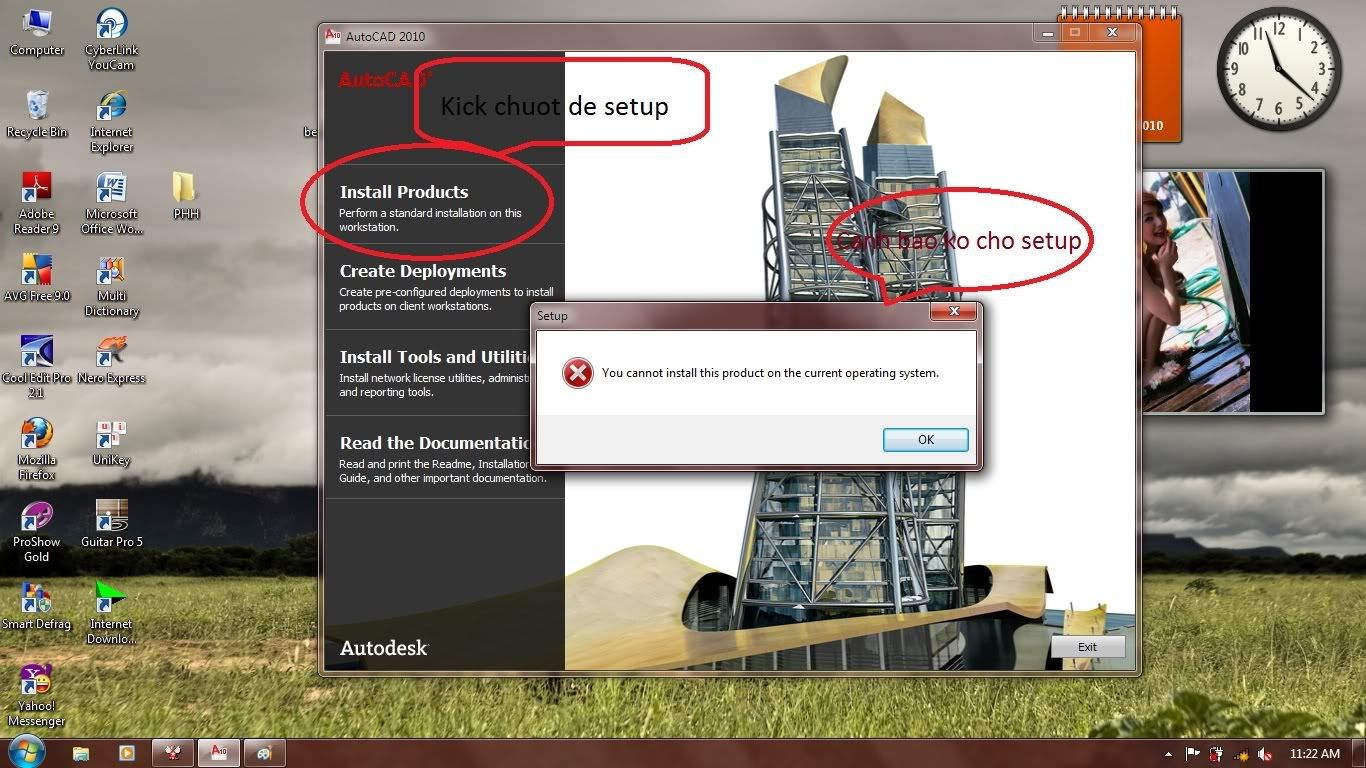Screen dimensions: 1366x768
Task: Select the ProShow Gold icon
Action: click(37, 532)
